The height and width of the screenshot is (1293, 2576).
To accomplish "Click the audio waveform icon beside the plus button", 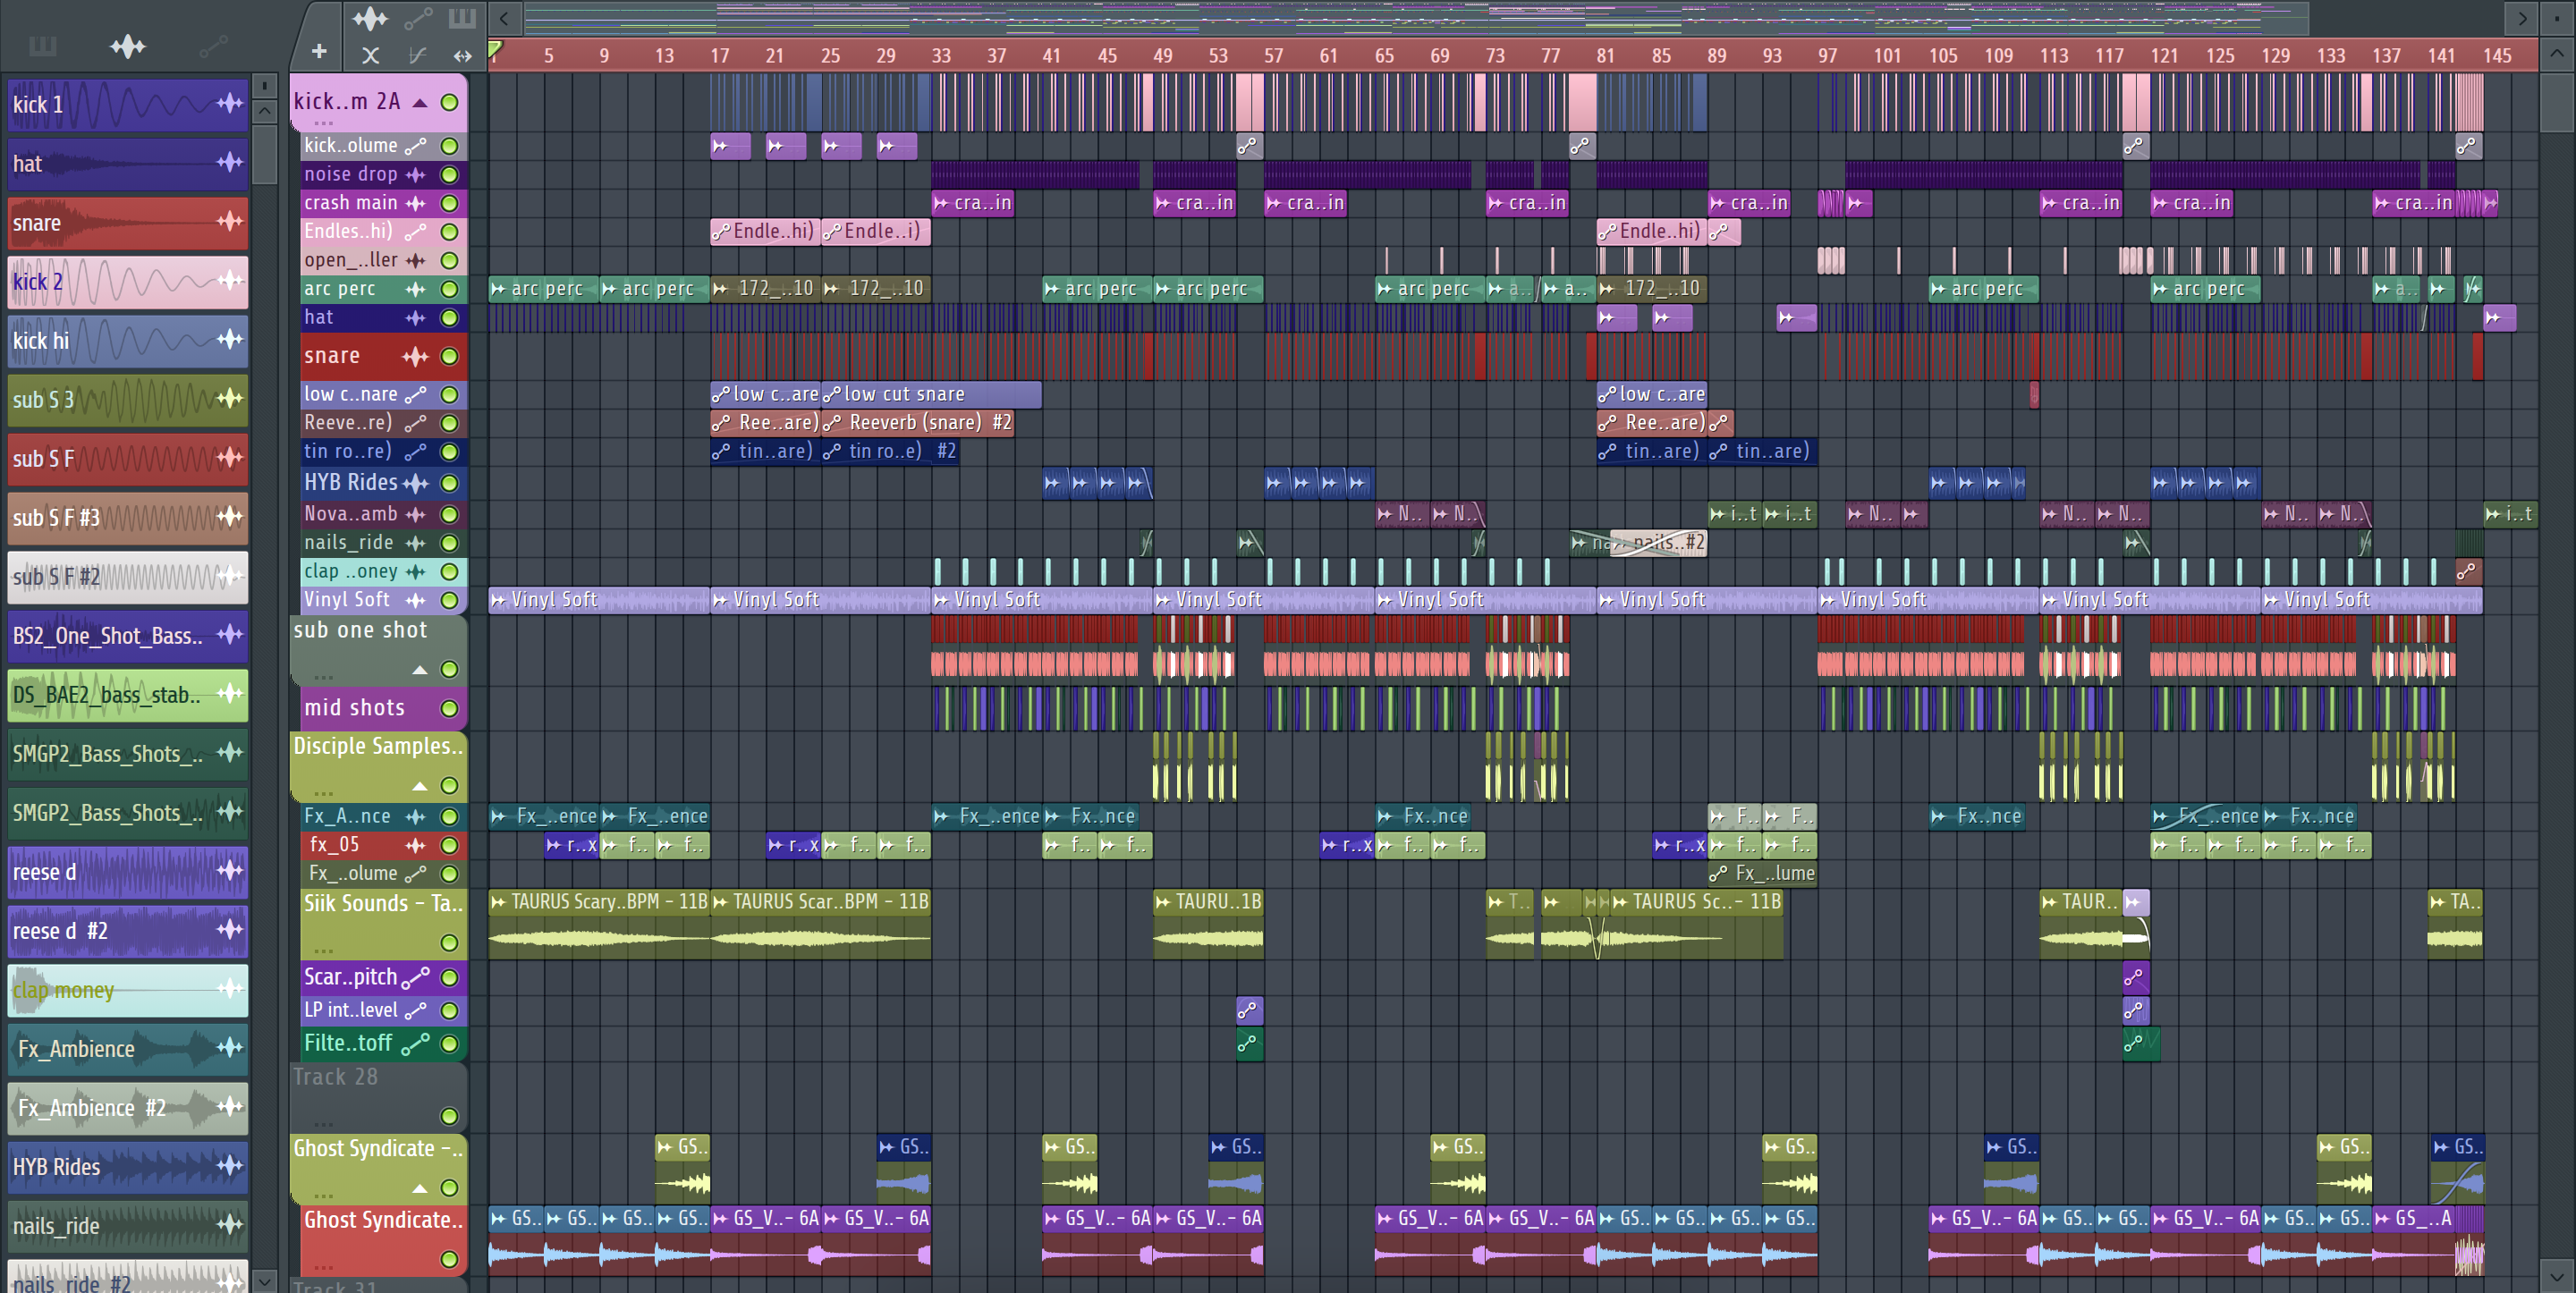I will [x=370, y=18].
